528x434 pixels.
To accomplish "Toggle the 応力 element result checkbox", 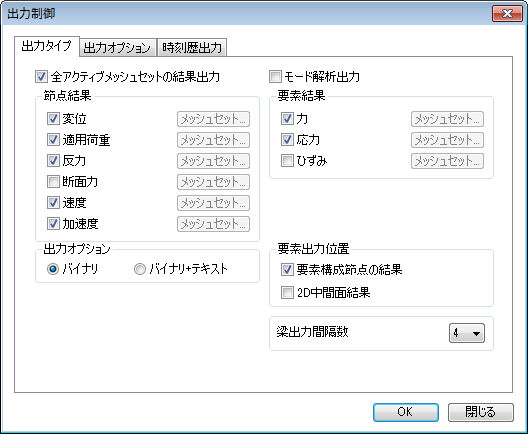I will click(287, 139).
